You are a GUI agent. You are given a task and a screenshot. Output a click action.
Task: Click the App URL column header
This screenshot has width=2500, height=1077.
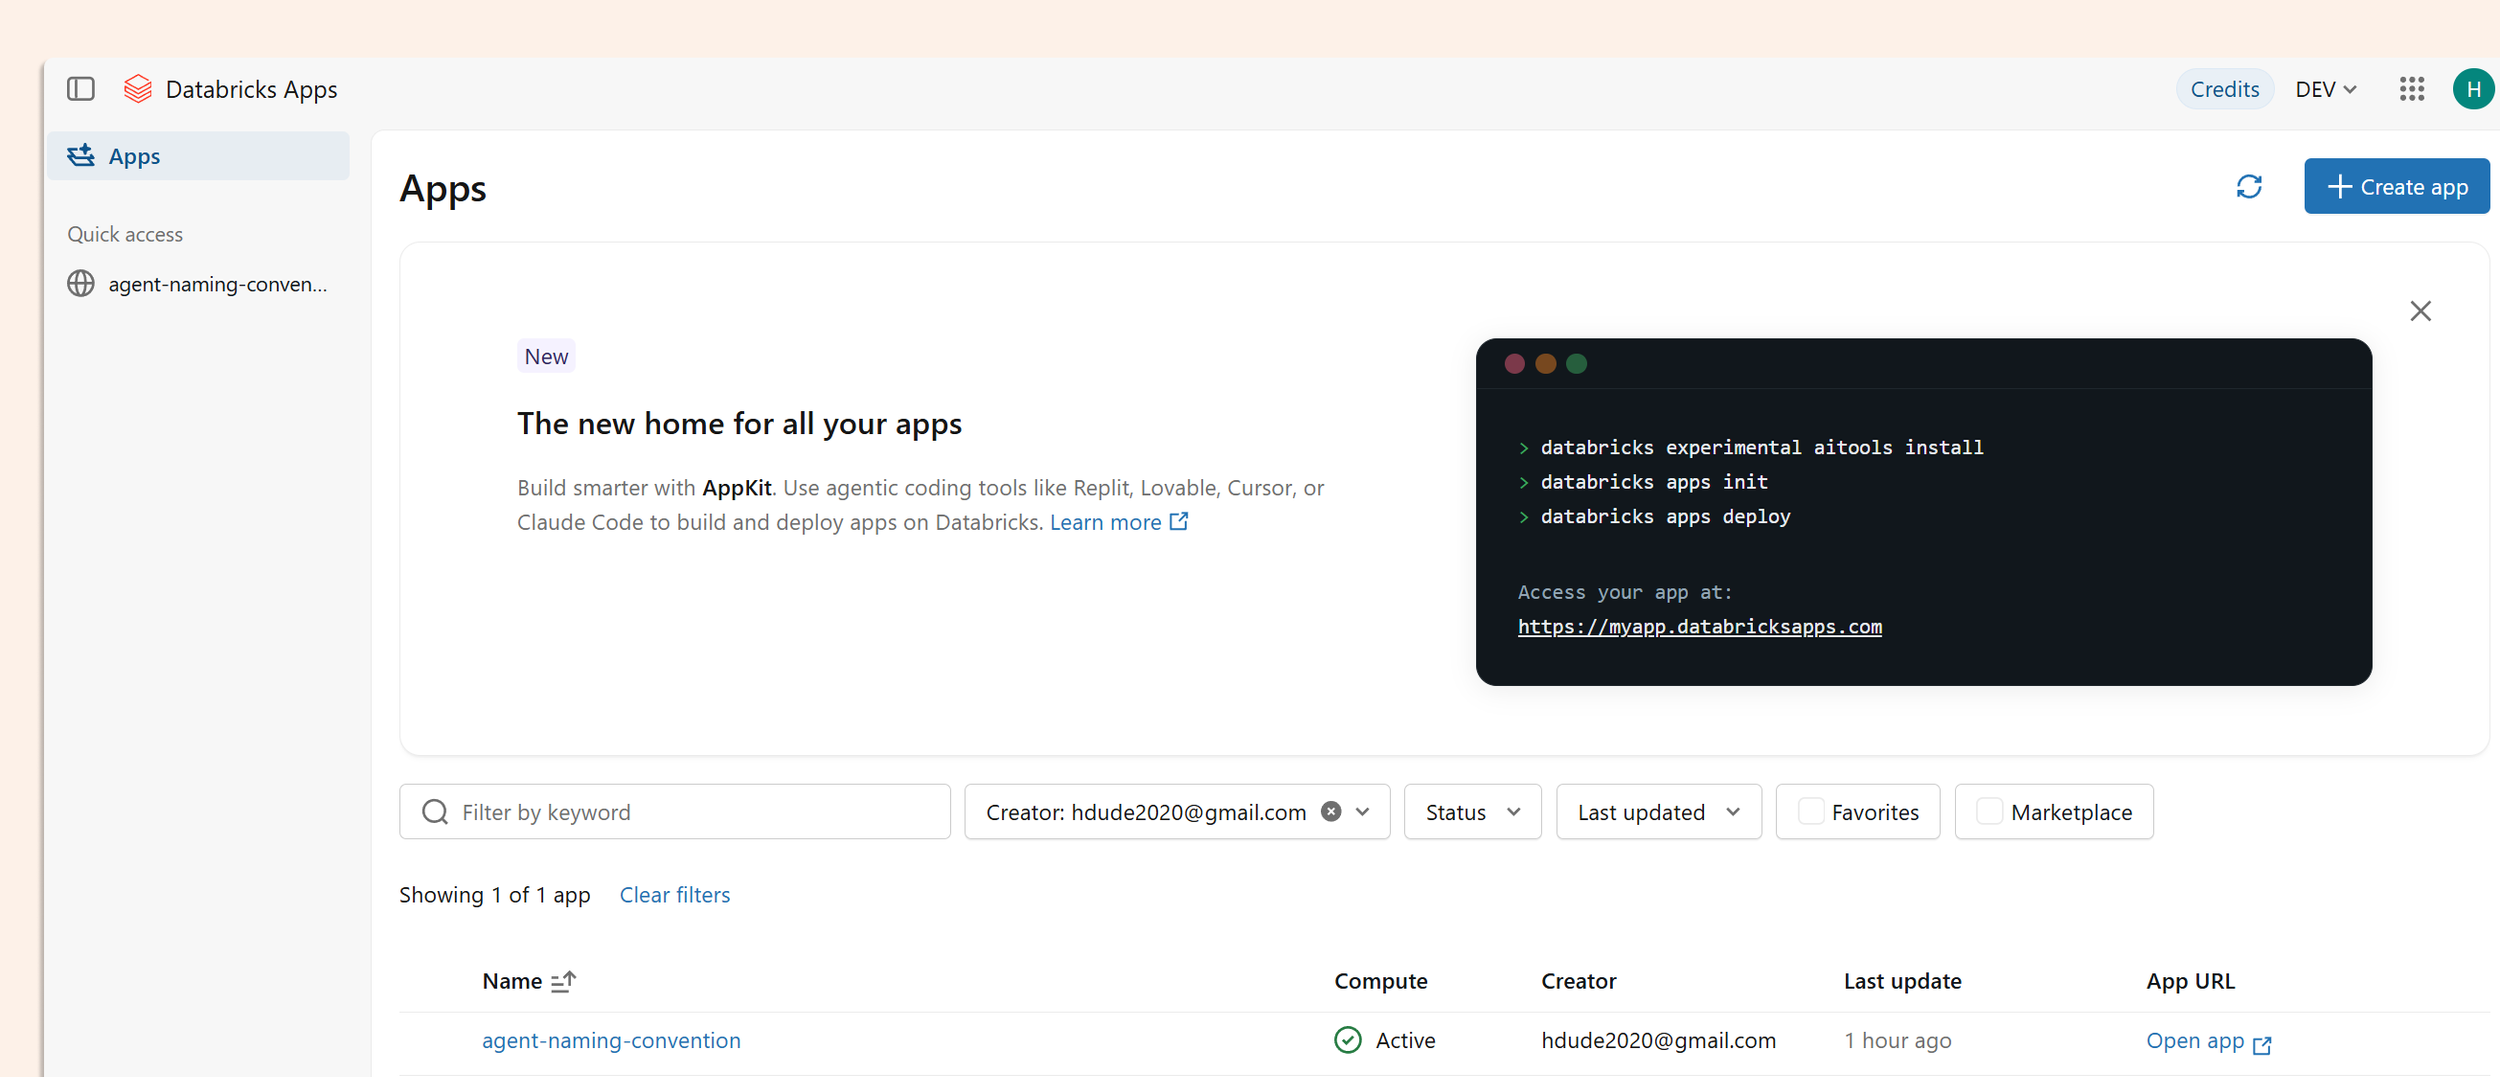coord(2190,981)
